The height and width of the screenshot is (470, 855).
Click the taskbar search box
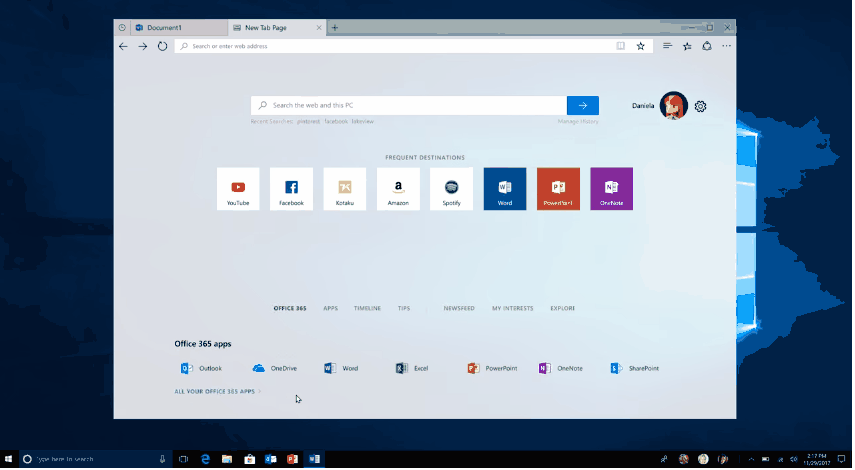point(96,459)
